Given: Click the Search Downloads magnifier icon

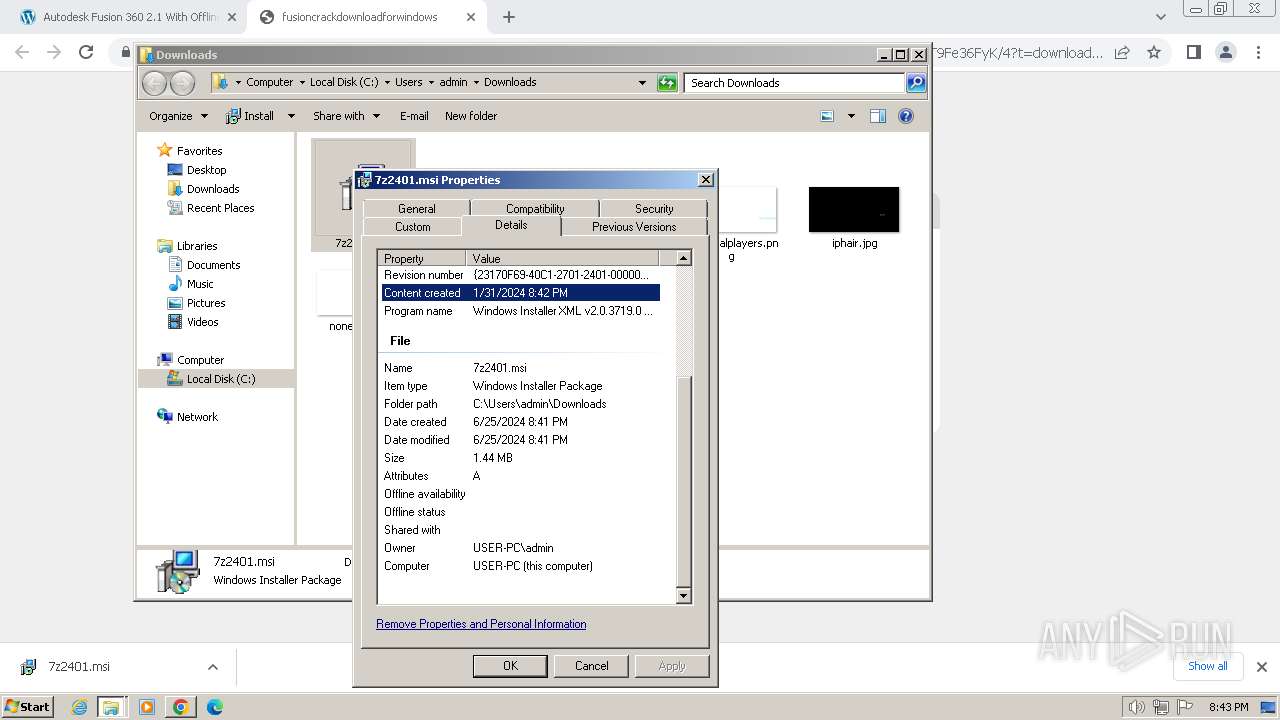Looking at the screenshot, I should pyautogui.click(x=915, y=83).
